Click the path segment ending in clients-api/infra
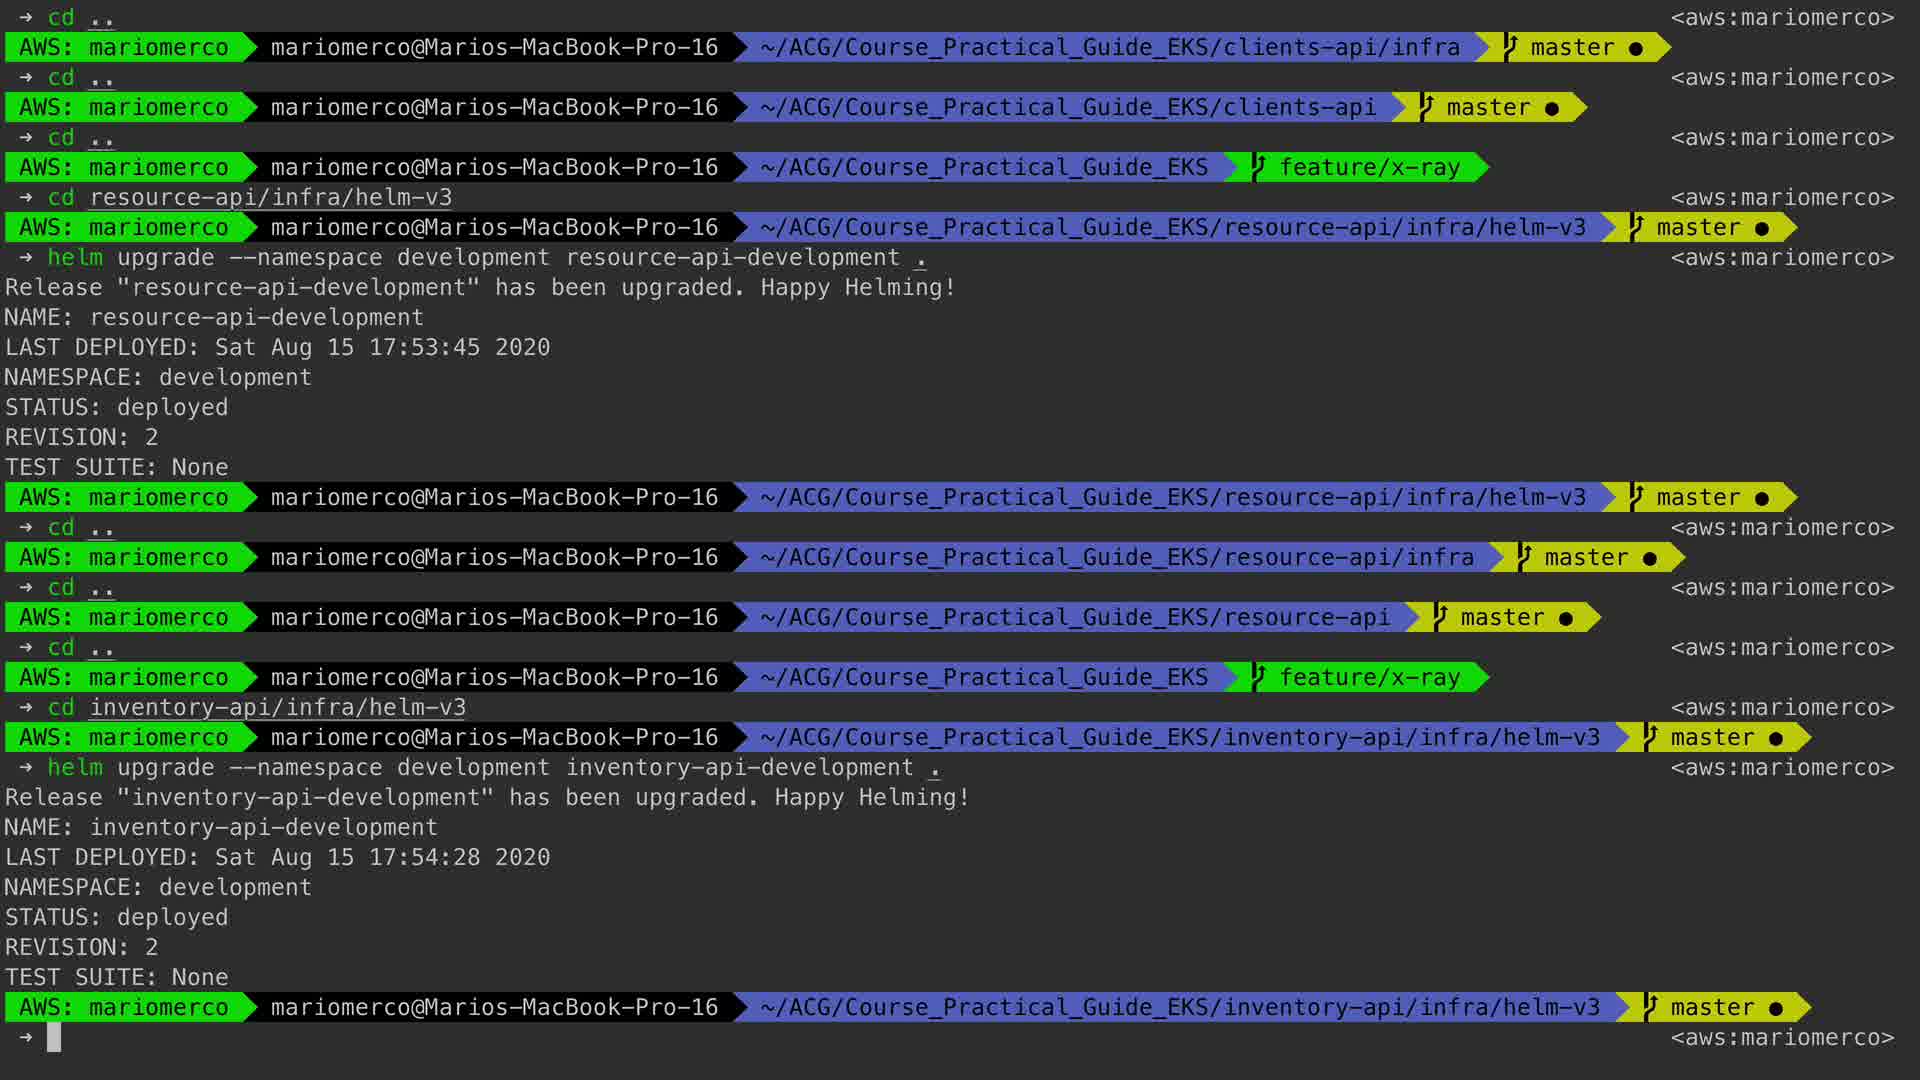 pos(1109,47)
